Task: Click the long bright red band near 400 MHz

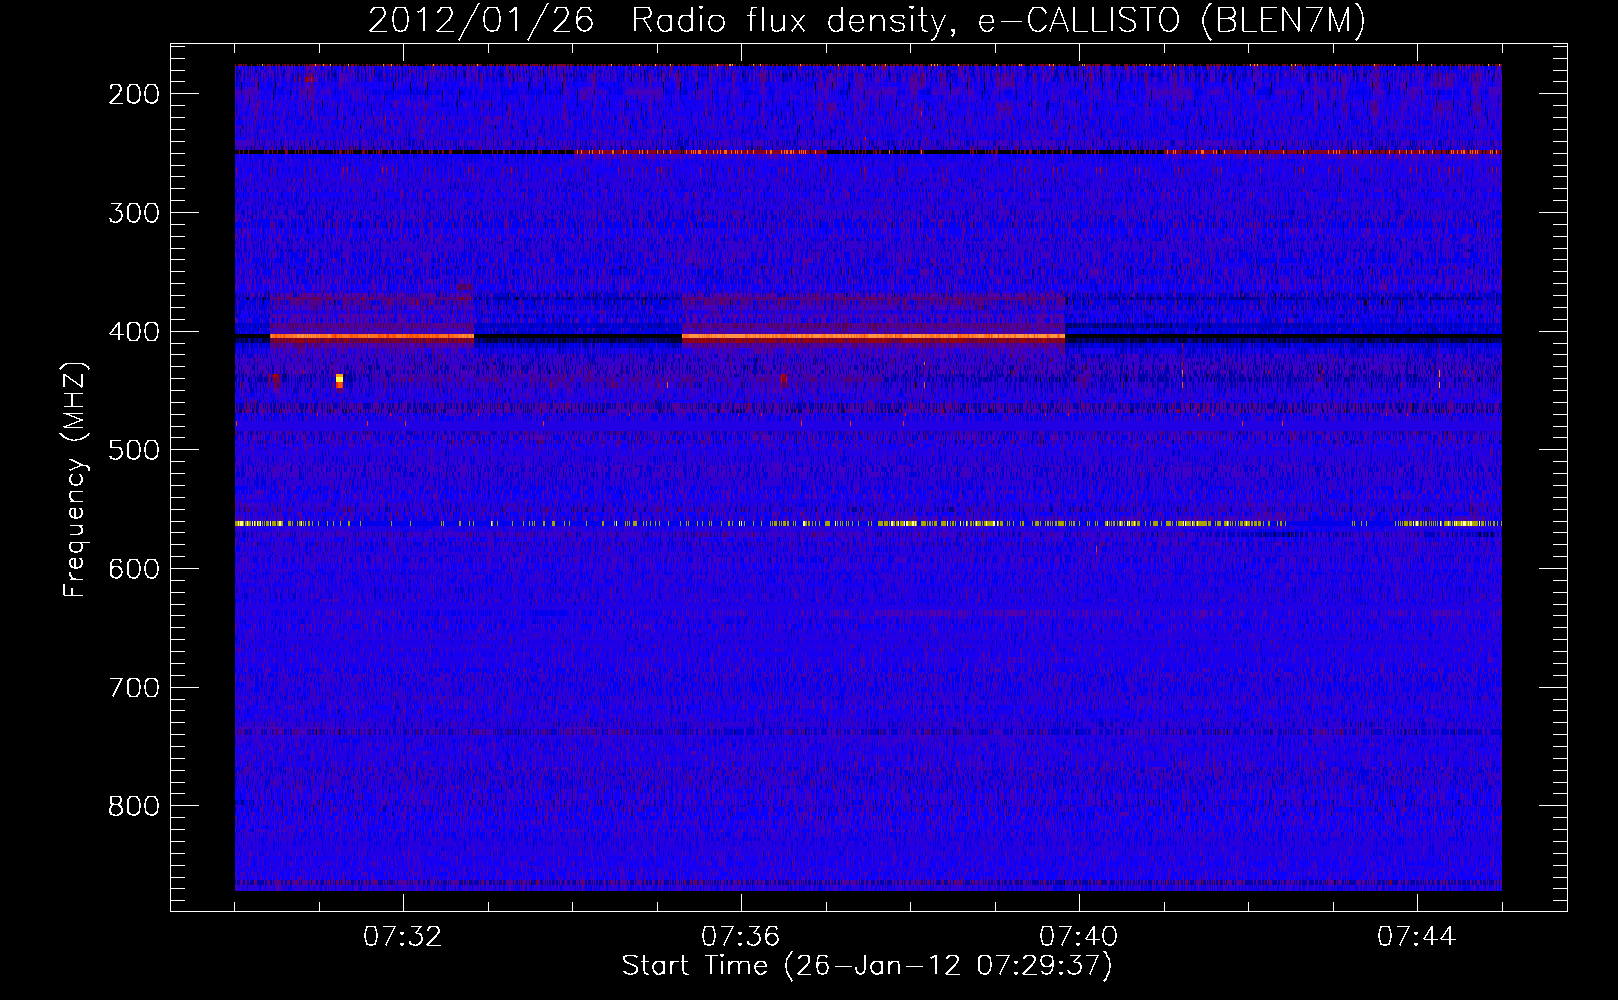Action: [x=873, y=338]
